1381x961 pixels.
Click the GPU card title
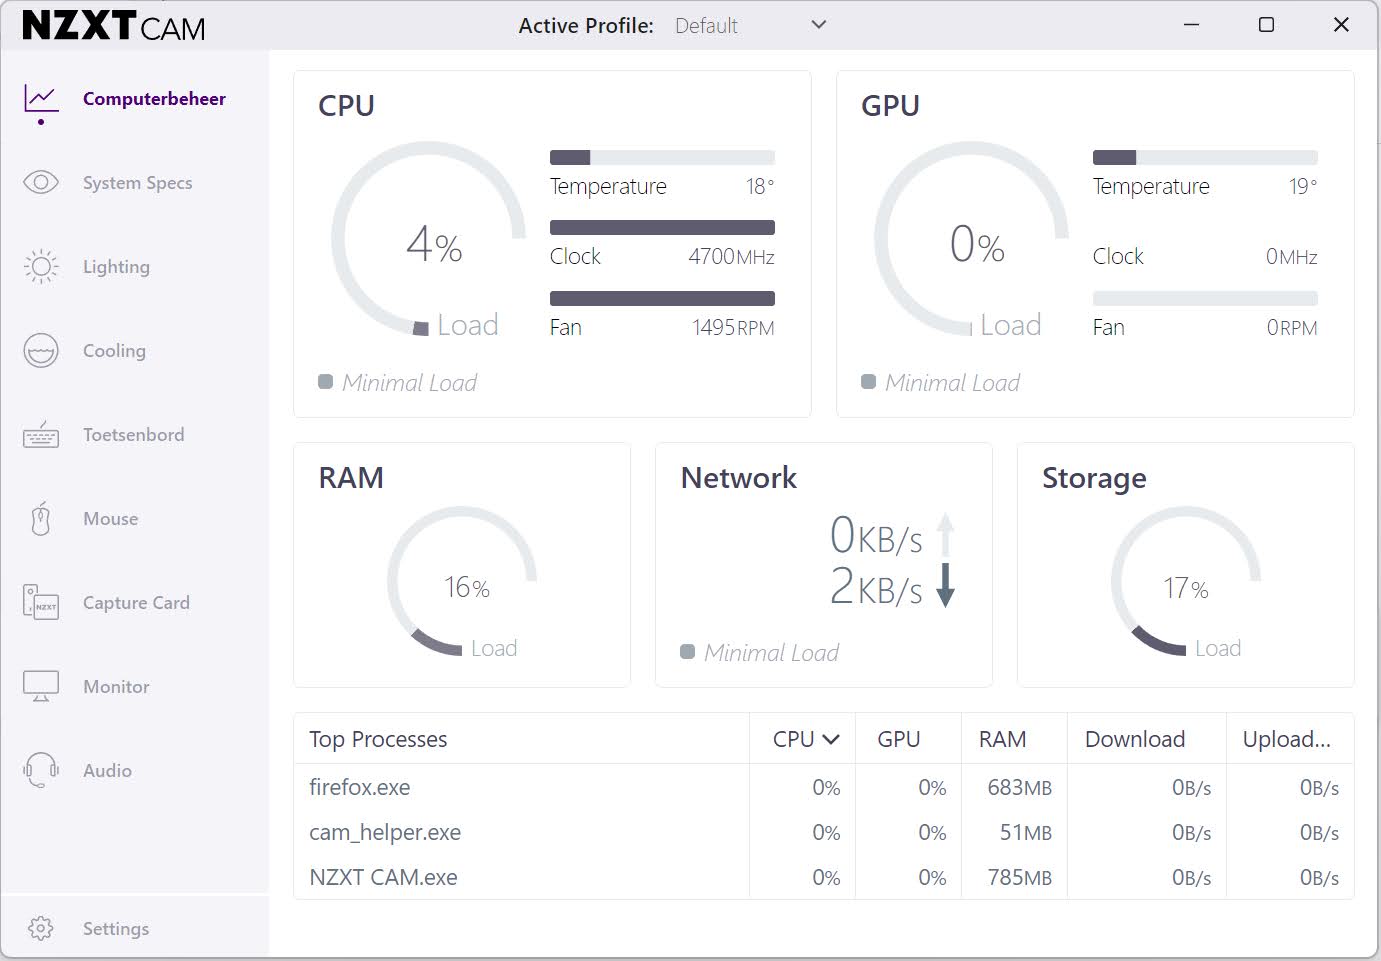coord(890,106)
